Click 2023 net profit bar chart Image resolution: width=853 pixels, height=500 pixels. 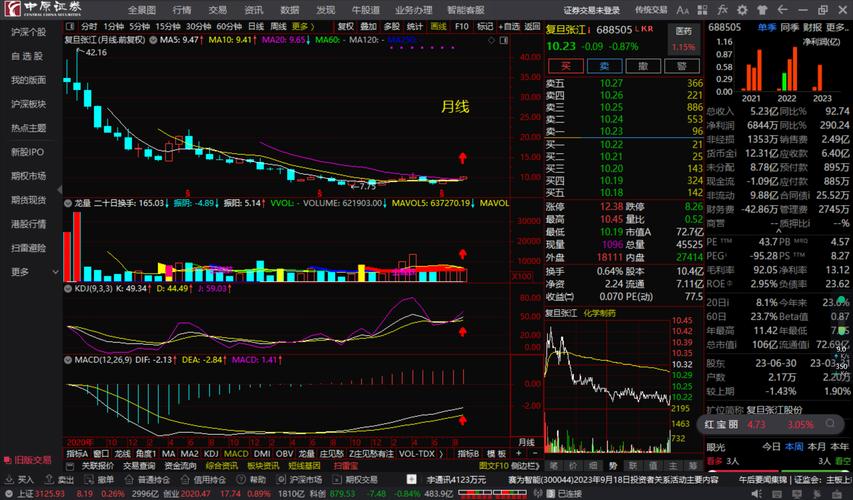[x=818, y=77]
